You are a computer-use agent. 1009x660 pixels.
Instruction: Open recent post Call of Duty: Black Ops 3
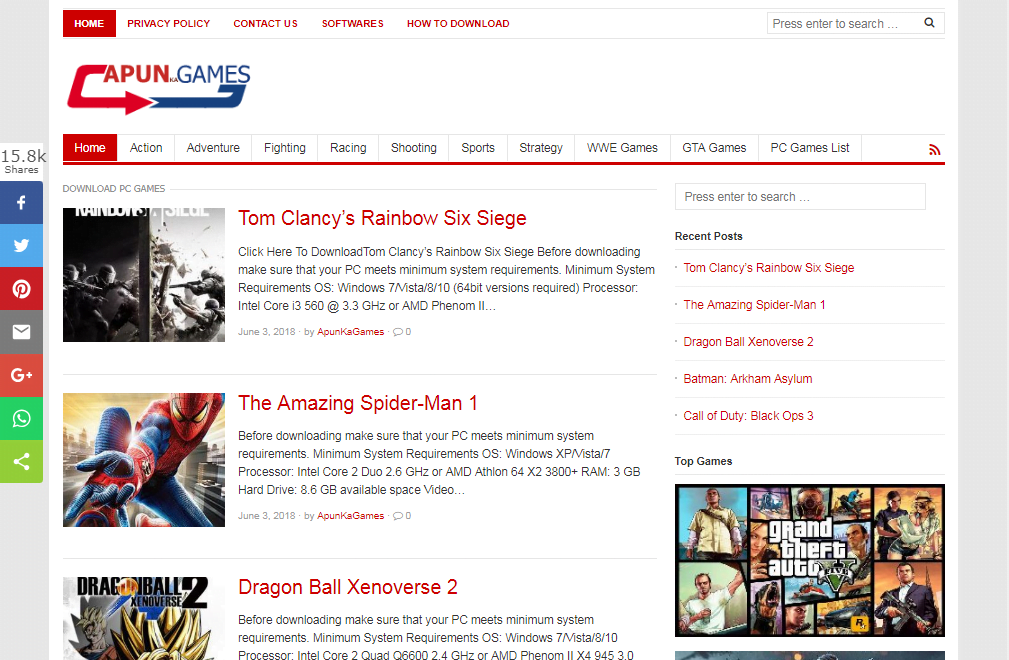(x=748, y=416)
